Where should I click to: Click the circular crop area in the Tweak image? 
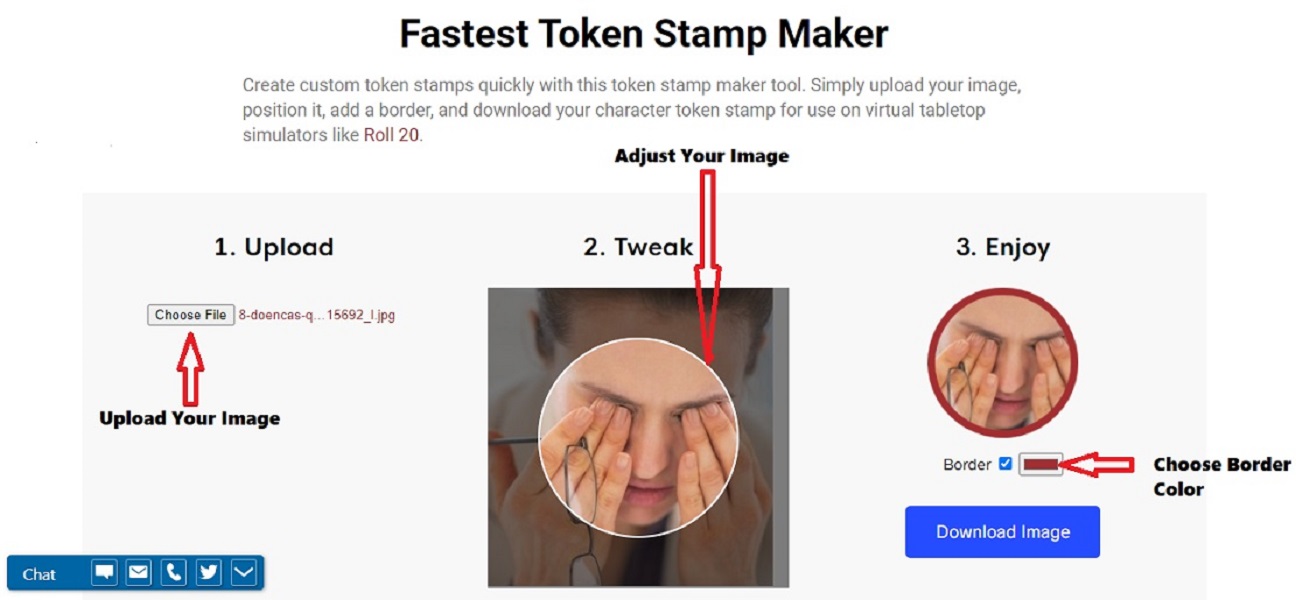(x=637, y=437)
